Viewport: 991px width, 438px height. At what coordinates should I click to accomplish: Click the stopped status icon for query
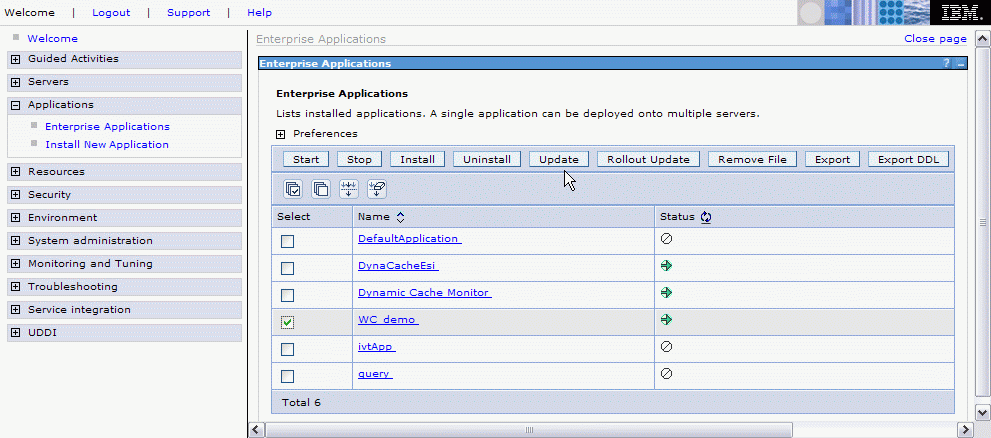[x=666, y=374]
